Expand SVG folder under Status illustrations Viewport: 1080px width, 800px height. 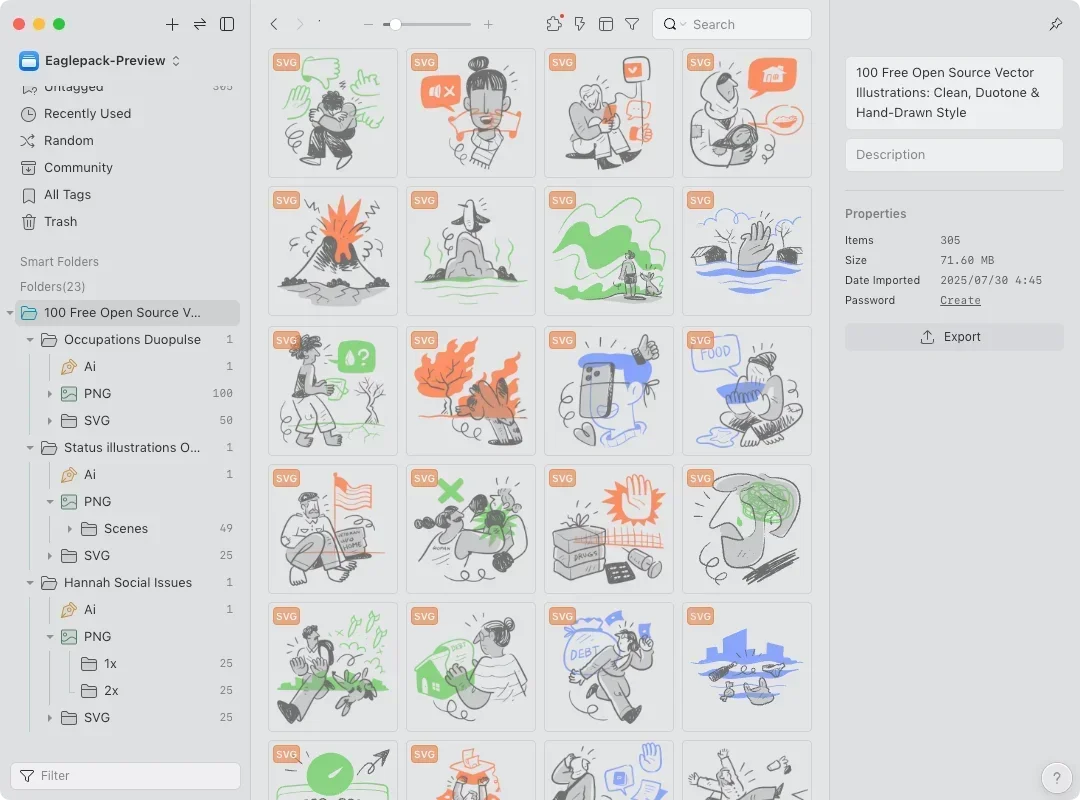(50, 555)
